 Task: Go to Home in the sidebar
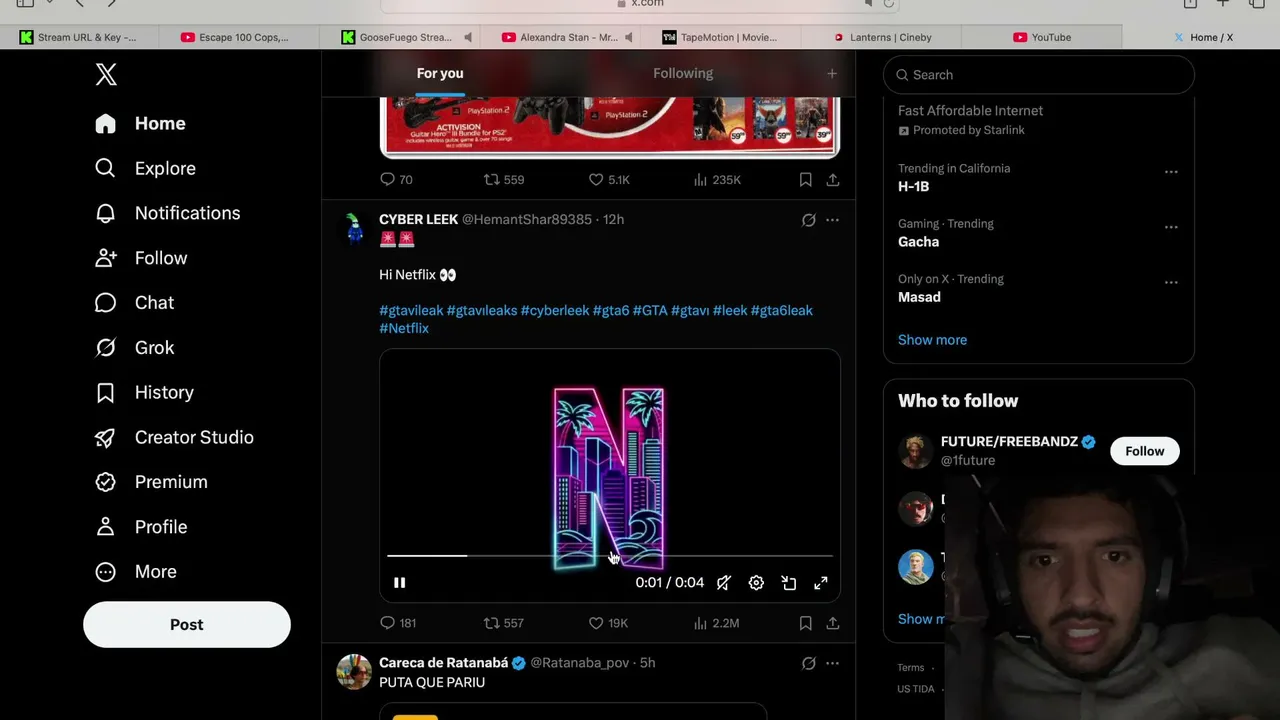140,124
